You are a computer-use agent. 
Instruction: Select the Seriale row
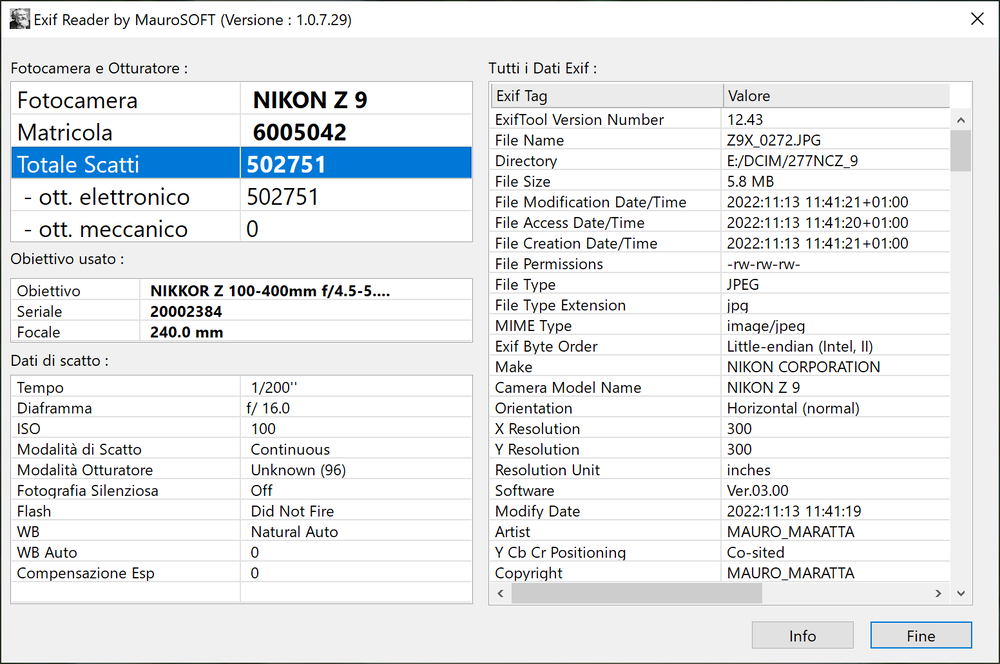click(242, 311)
